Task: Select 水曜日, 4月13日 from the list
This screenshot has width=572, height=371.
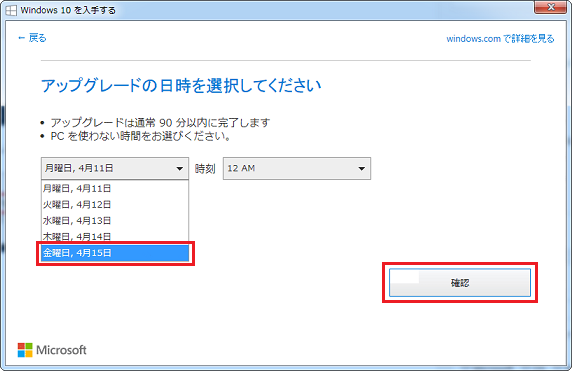Action: pos(115,221)
